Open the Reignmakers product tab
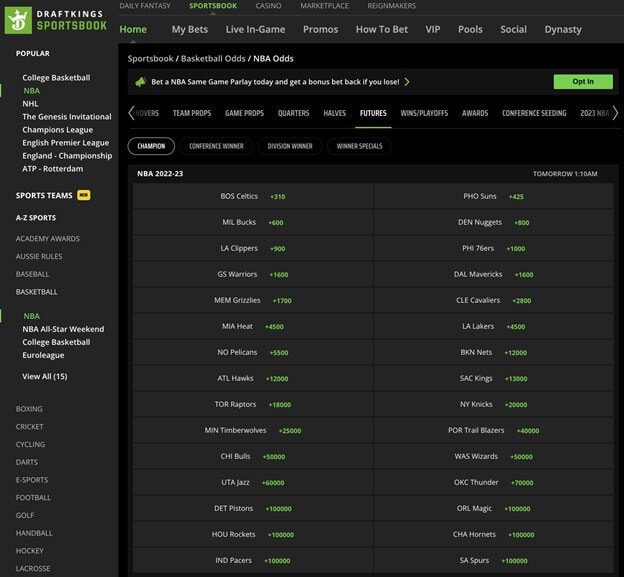Screen dimensions: 624x577 pyautogui.click(x=392, y=6)
